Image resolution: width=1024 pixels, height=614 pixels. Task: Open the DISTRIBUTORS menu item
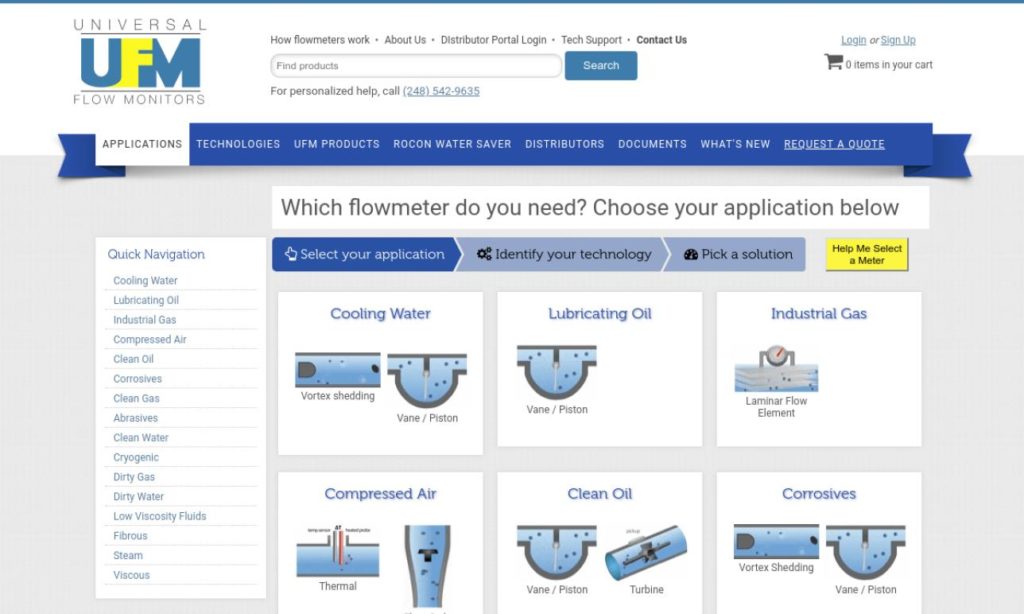click(x=564, y=144)
